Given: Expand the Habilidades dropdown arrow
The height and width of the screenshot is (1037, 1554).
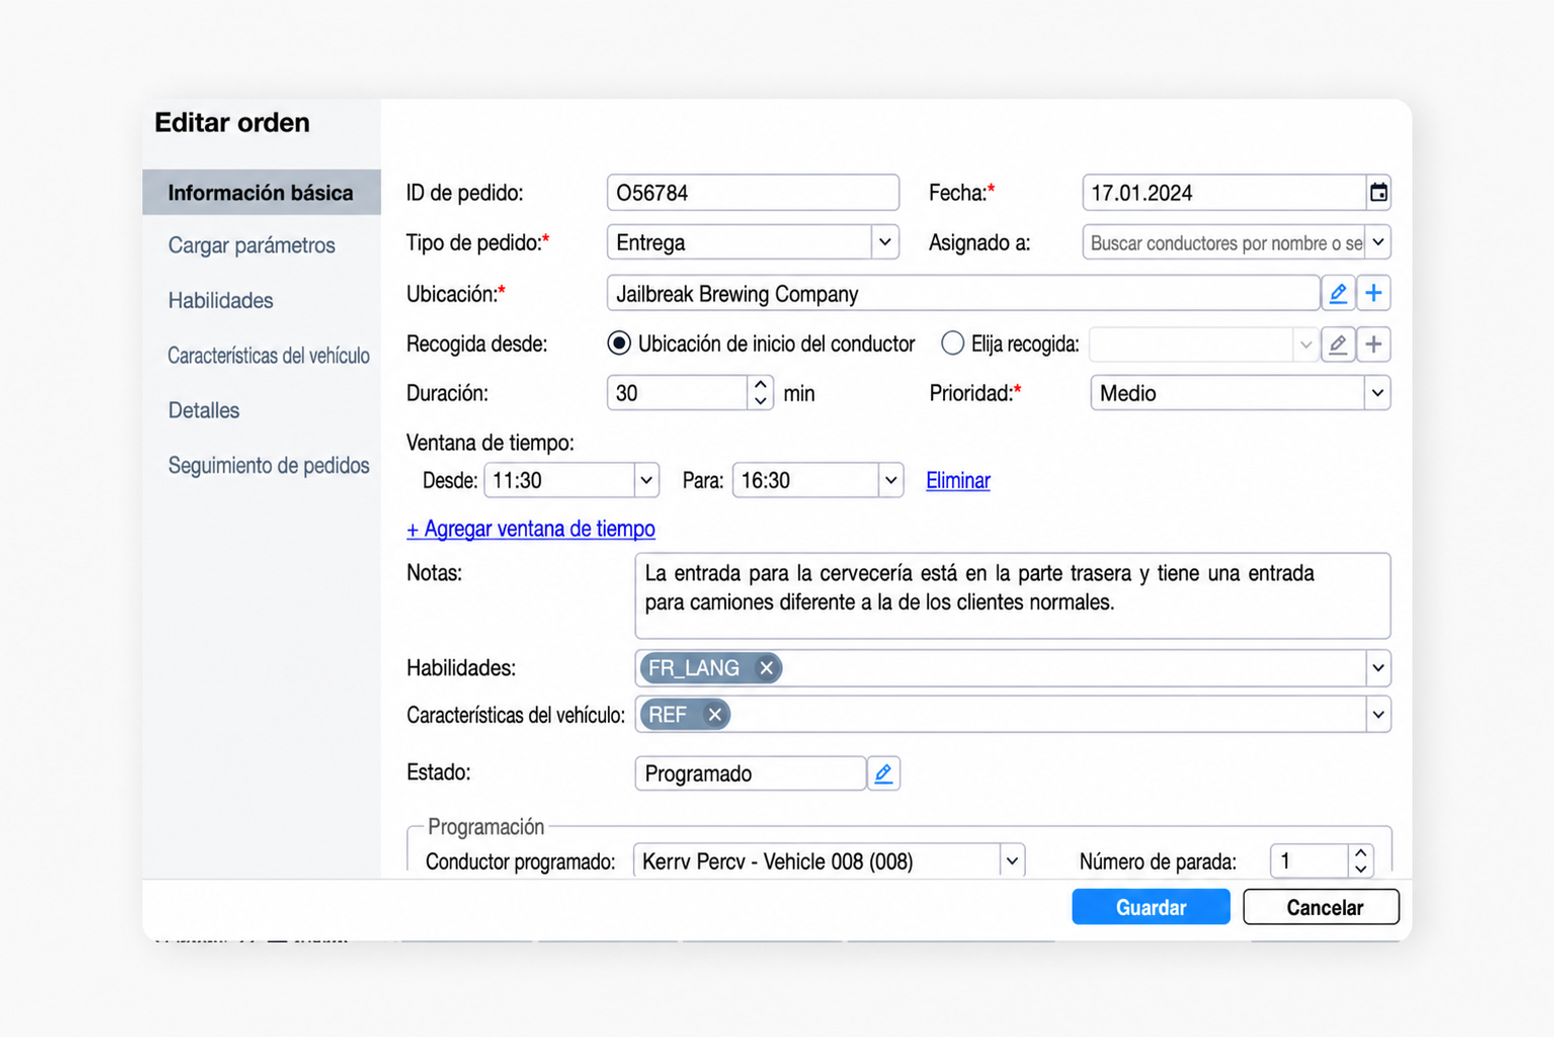Looking at the screenshot, I should point(1377,668).
